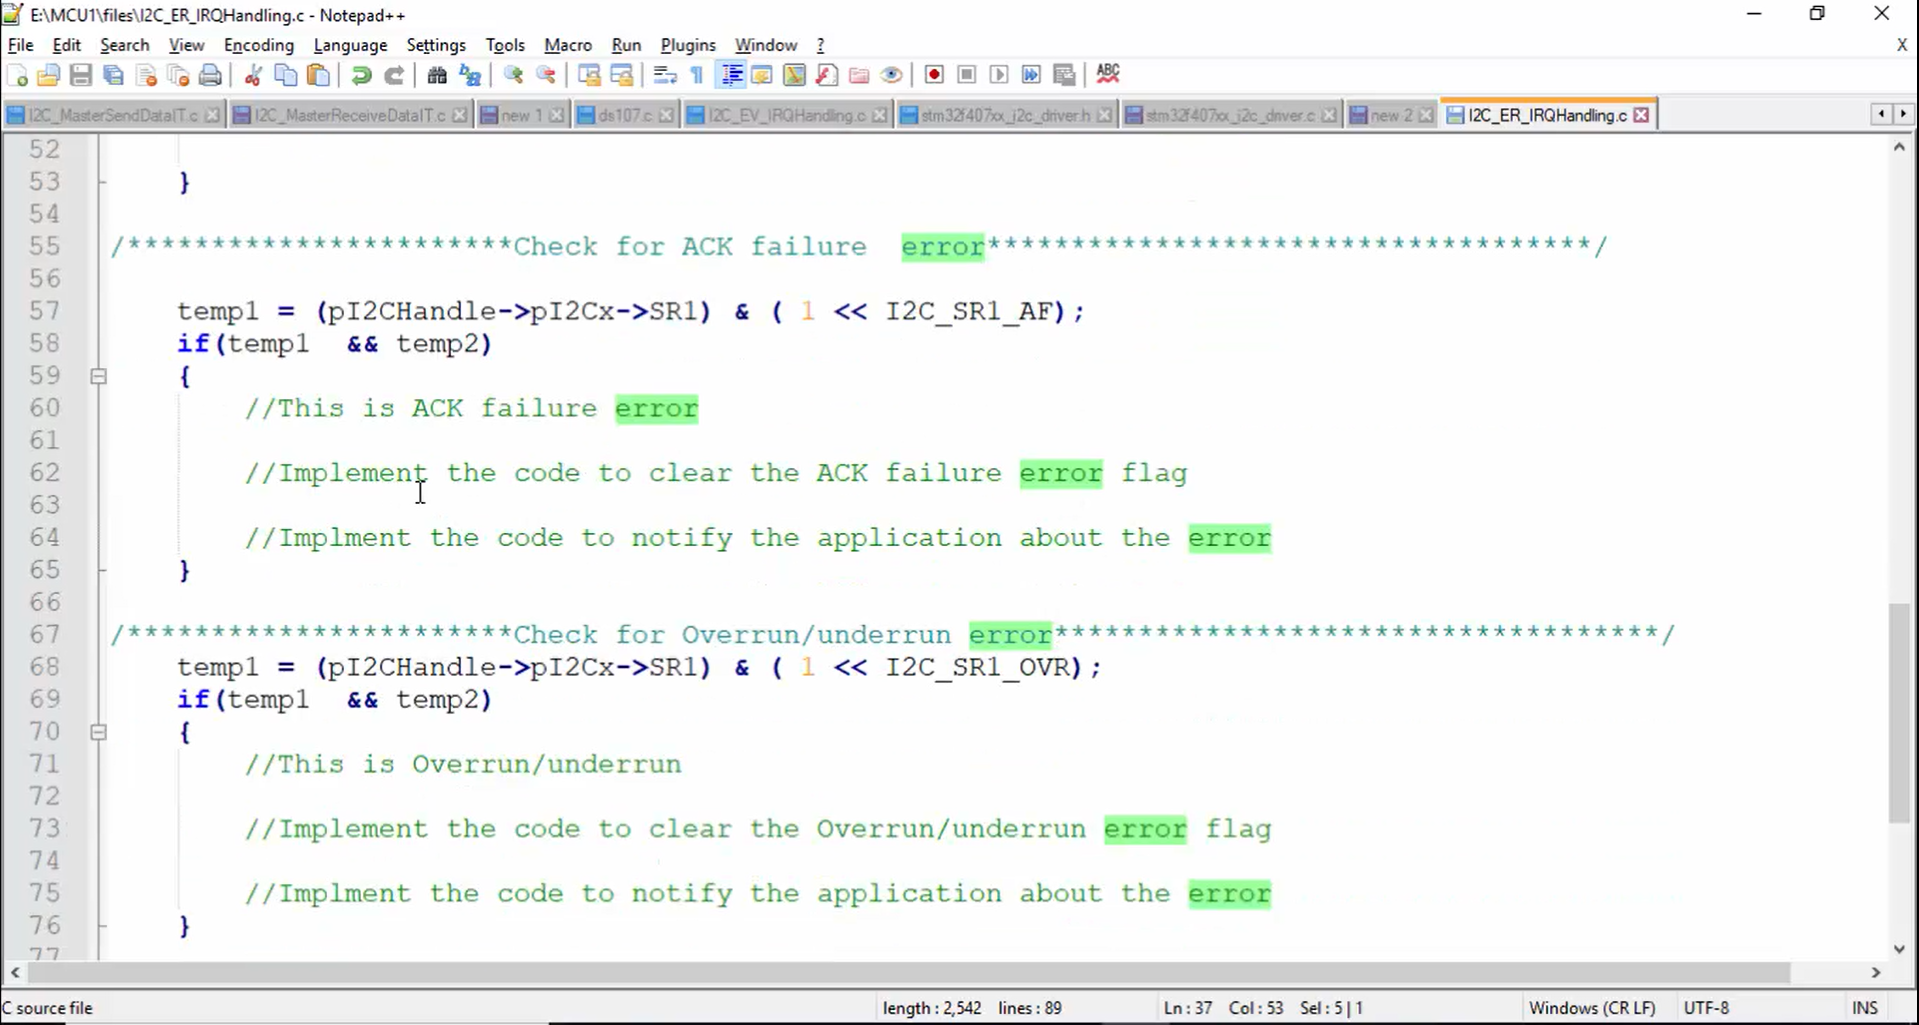Image resolution: width=1919 pixels, height=1025 pixels.
Task: Zoom in using the magnifier plus icon
Action: pos(513,75)
